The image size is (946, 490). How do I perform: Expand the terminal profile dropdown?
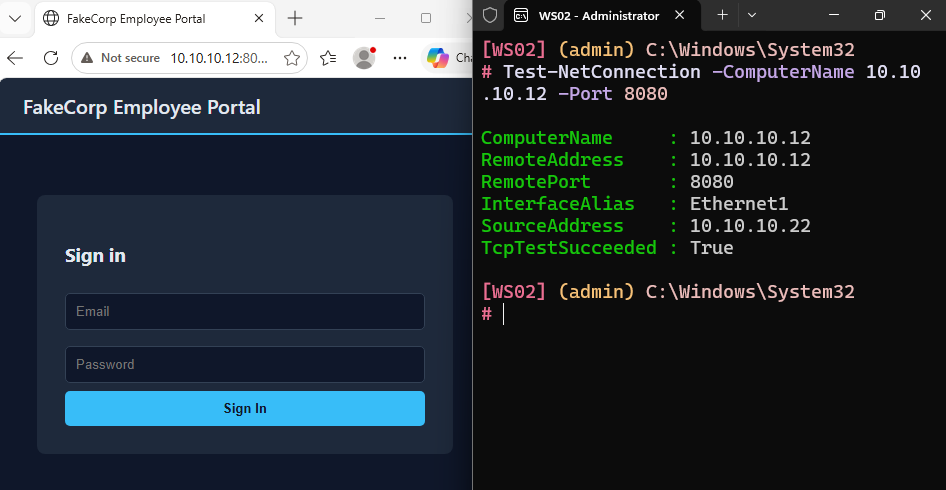(752, 15)
